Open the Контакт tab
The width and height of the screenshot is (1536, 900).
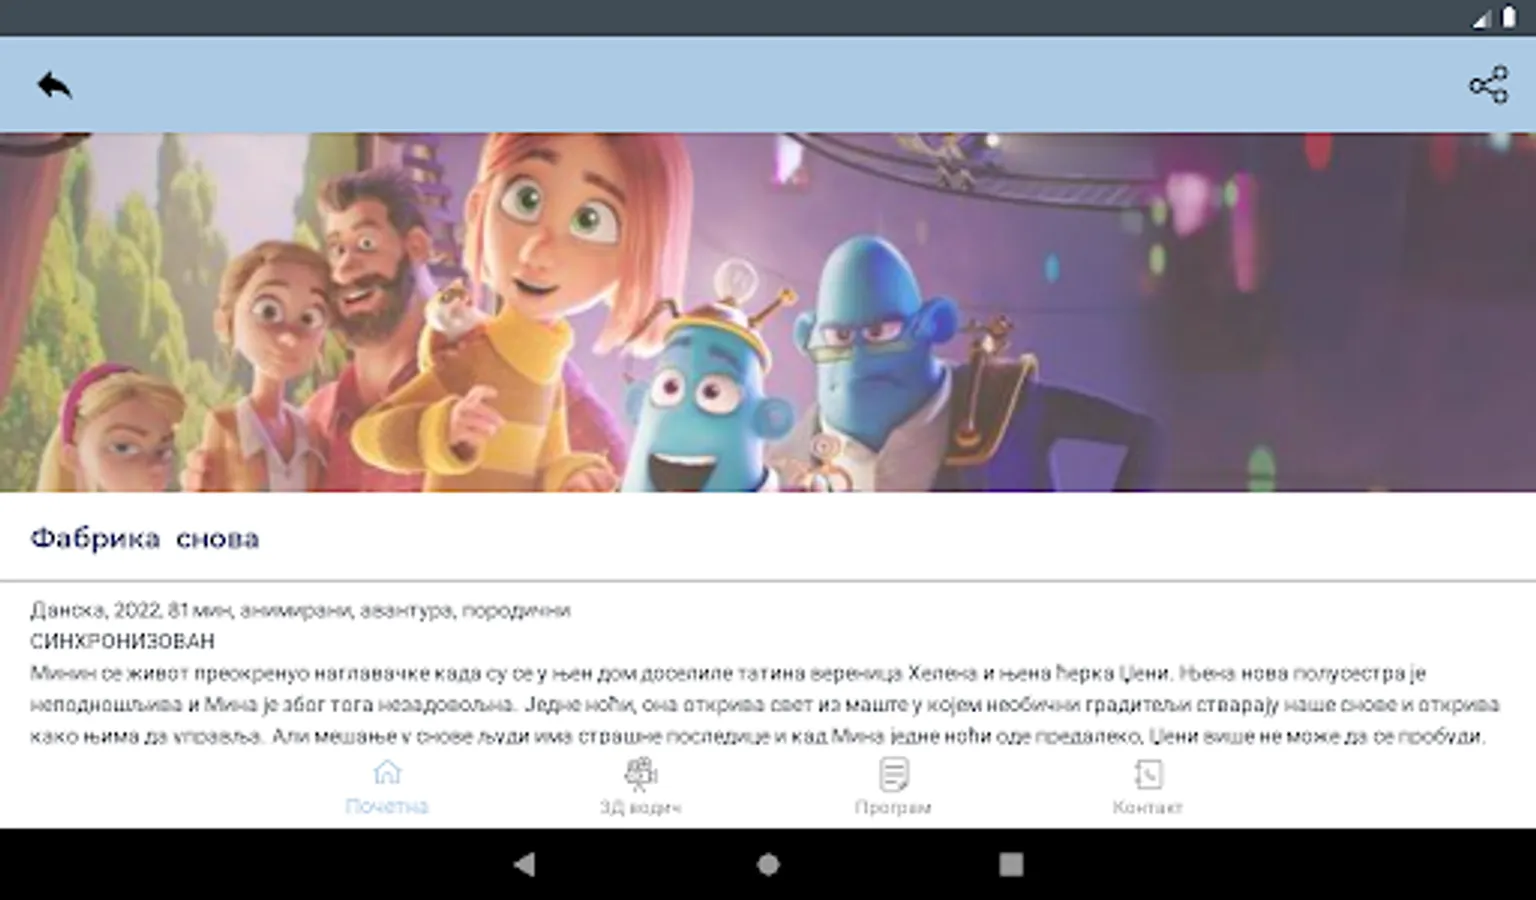1147,788
